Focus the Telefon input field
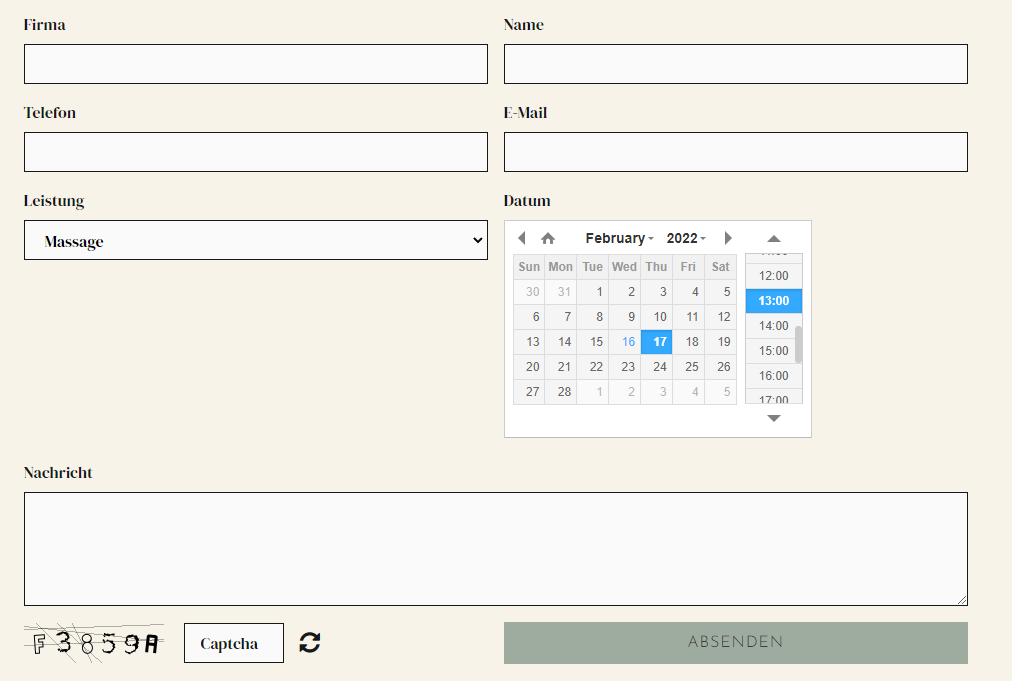This screenshot has width=1012, height=681. pyautogui.click(x=256, y=152)
